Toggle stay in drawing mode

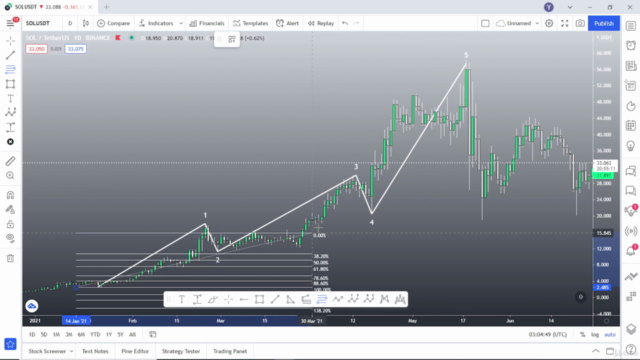(10, 209)
